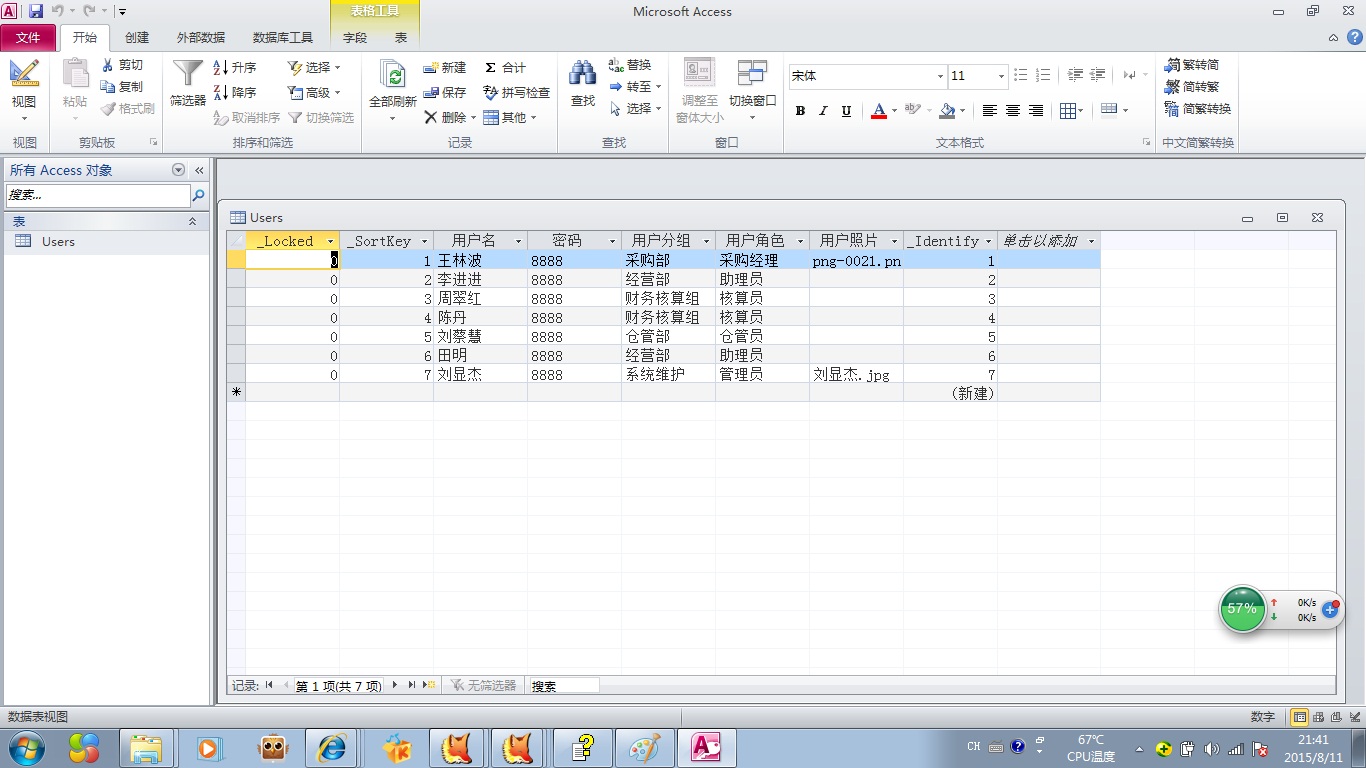Collapse the 表 group in navigation pane
This screenshot has width=1366, height=768.
coord(192,221)
